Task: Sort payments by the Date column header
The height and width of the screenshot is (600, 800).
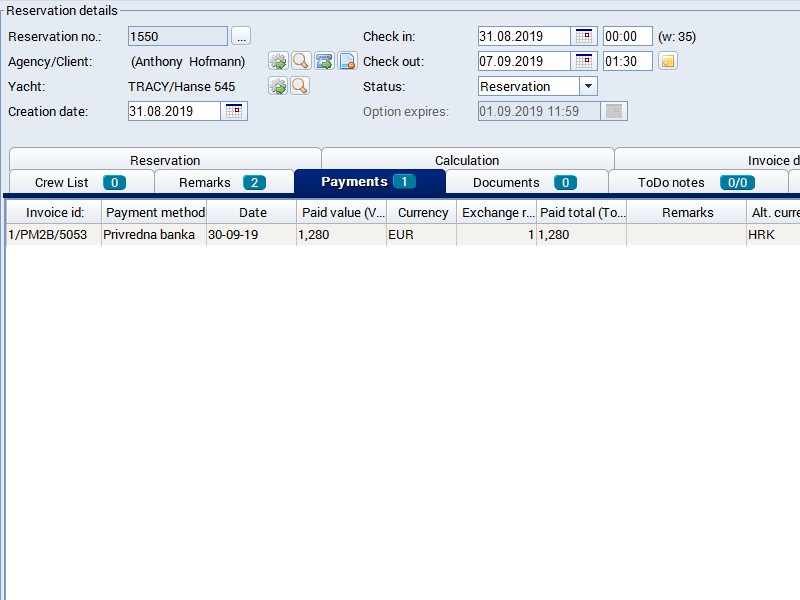Action: click(x=252, y=213)
